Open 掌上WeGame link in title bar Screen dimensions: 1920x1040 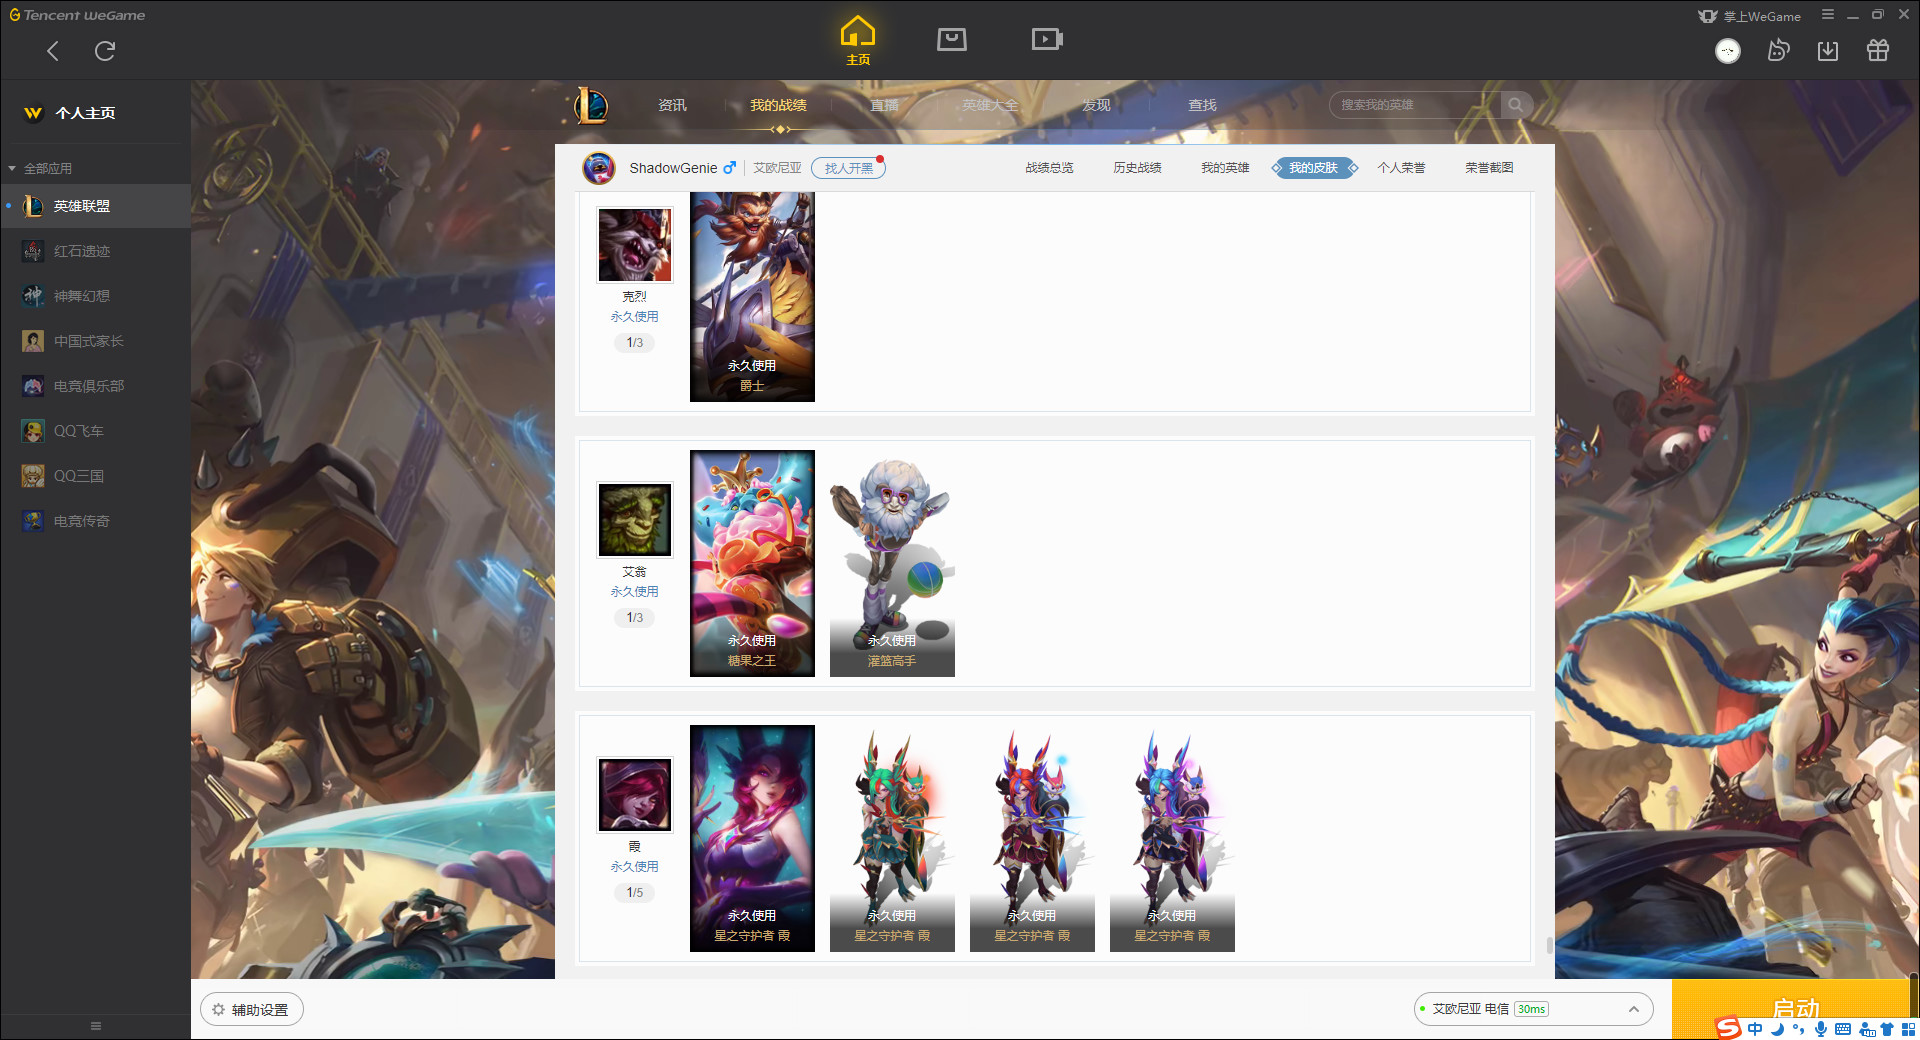pyautogui.click(x=1750, y=16)
